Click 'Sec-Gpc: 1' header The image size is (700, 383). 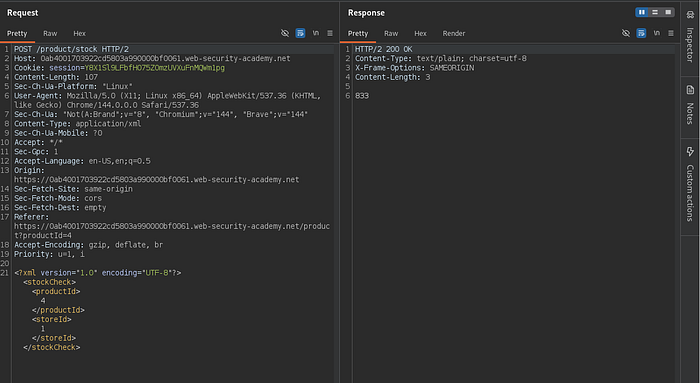(36, 152)
